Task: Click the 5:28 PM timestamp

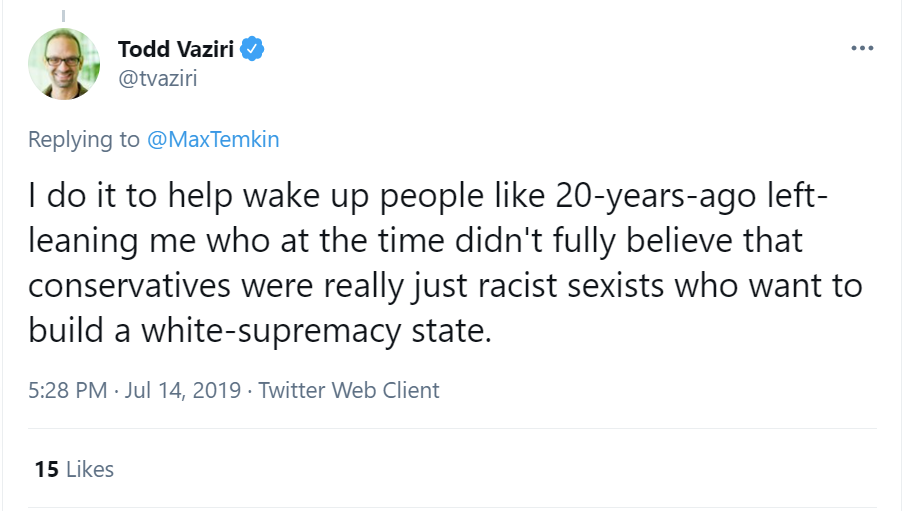Action: (67, 390)
